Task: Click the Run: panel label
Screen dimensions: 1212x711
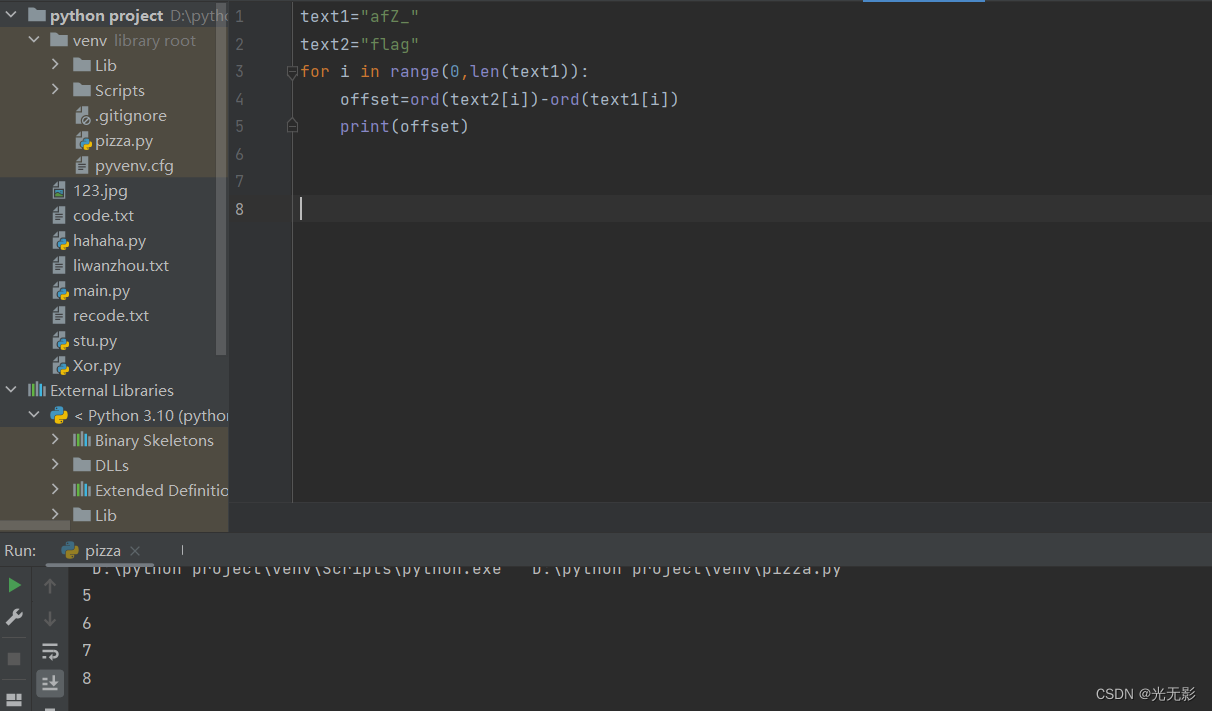Action: coord(20,550)
